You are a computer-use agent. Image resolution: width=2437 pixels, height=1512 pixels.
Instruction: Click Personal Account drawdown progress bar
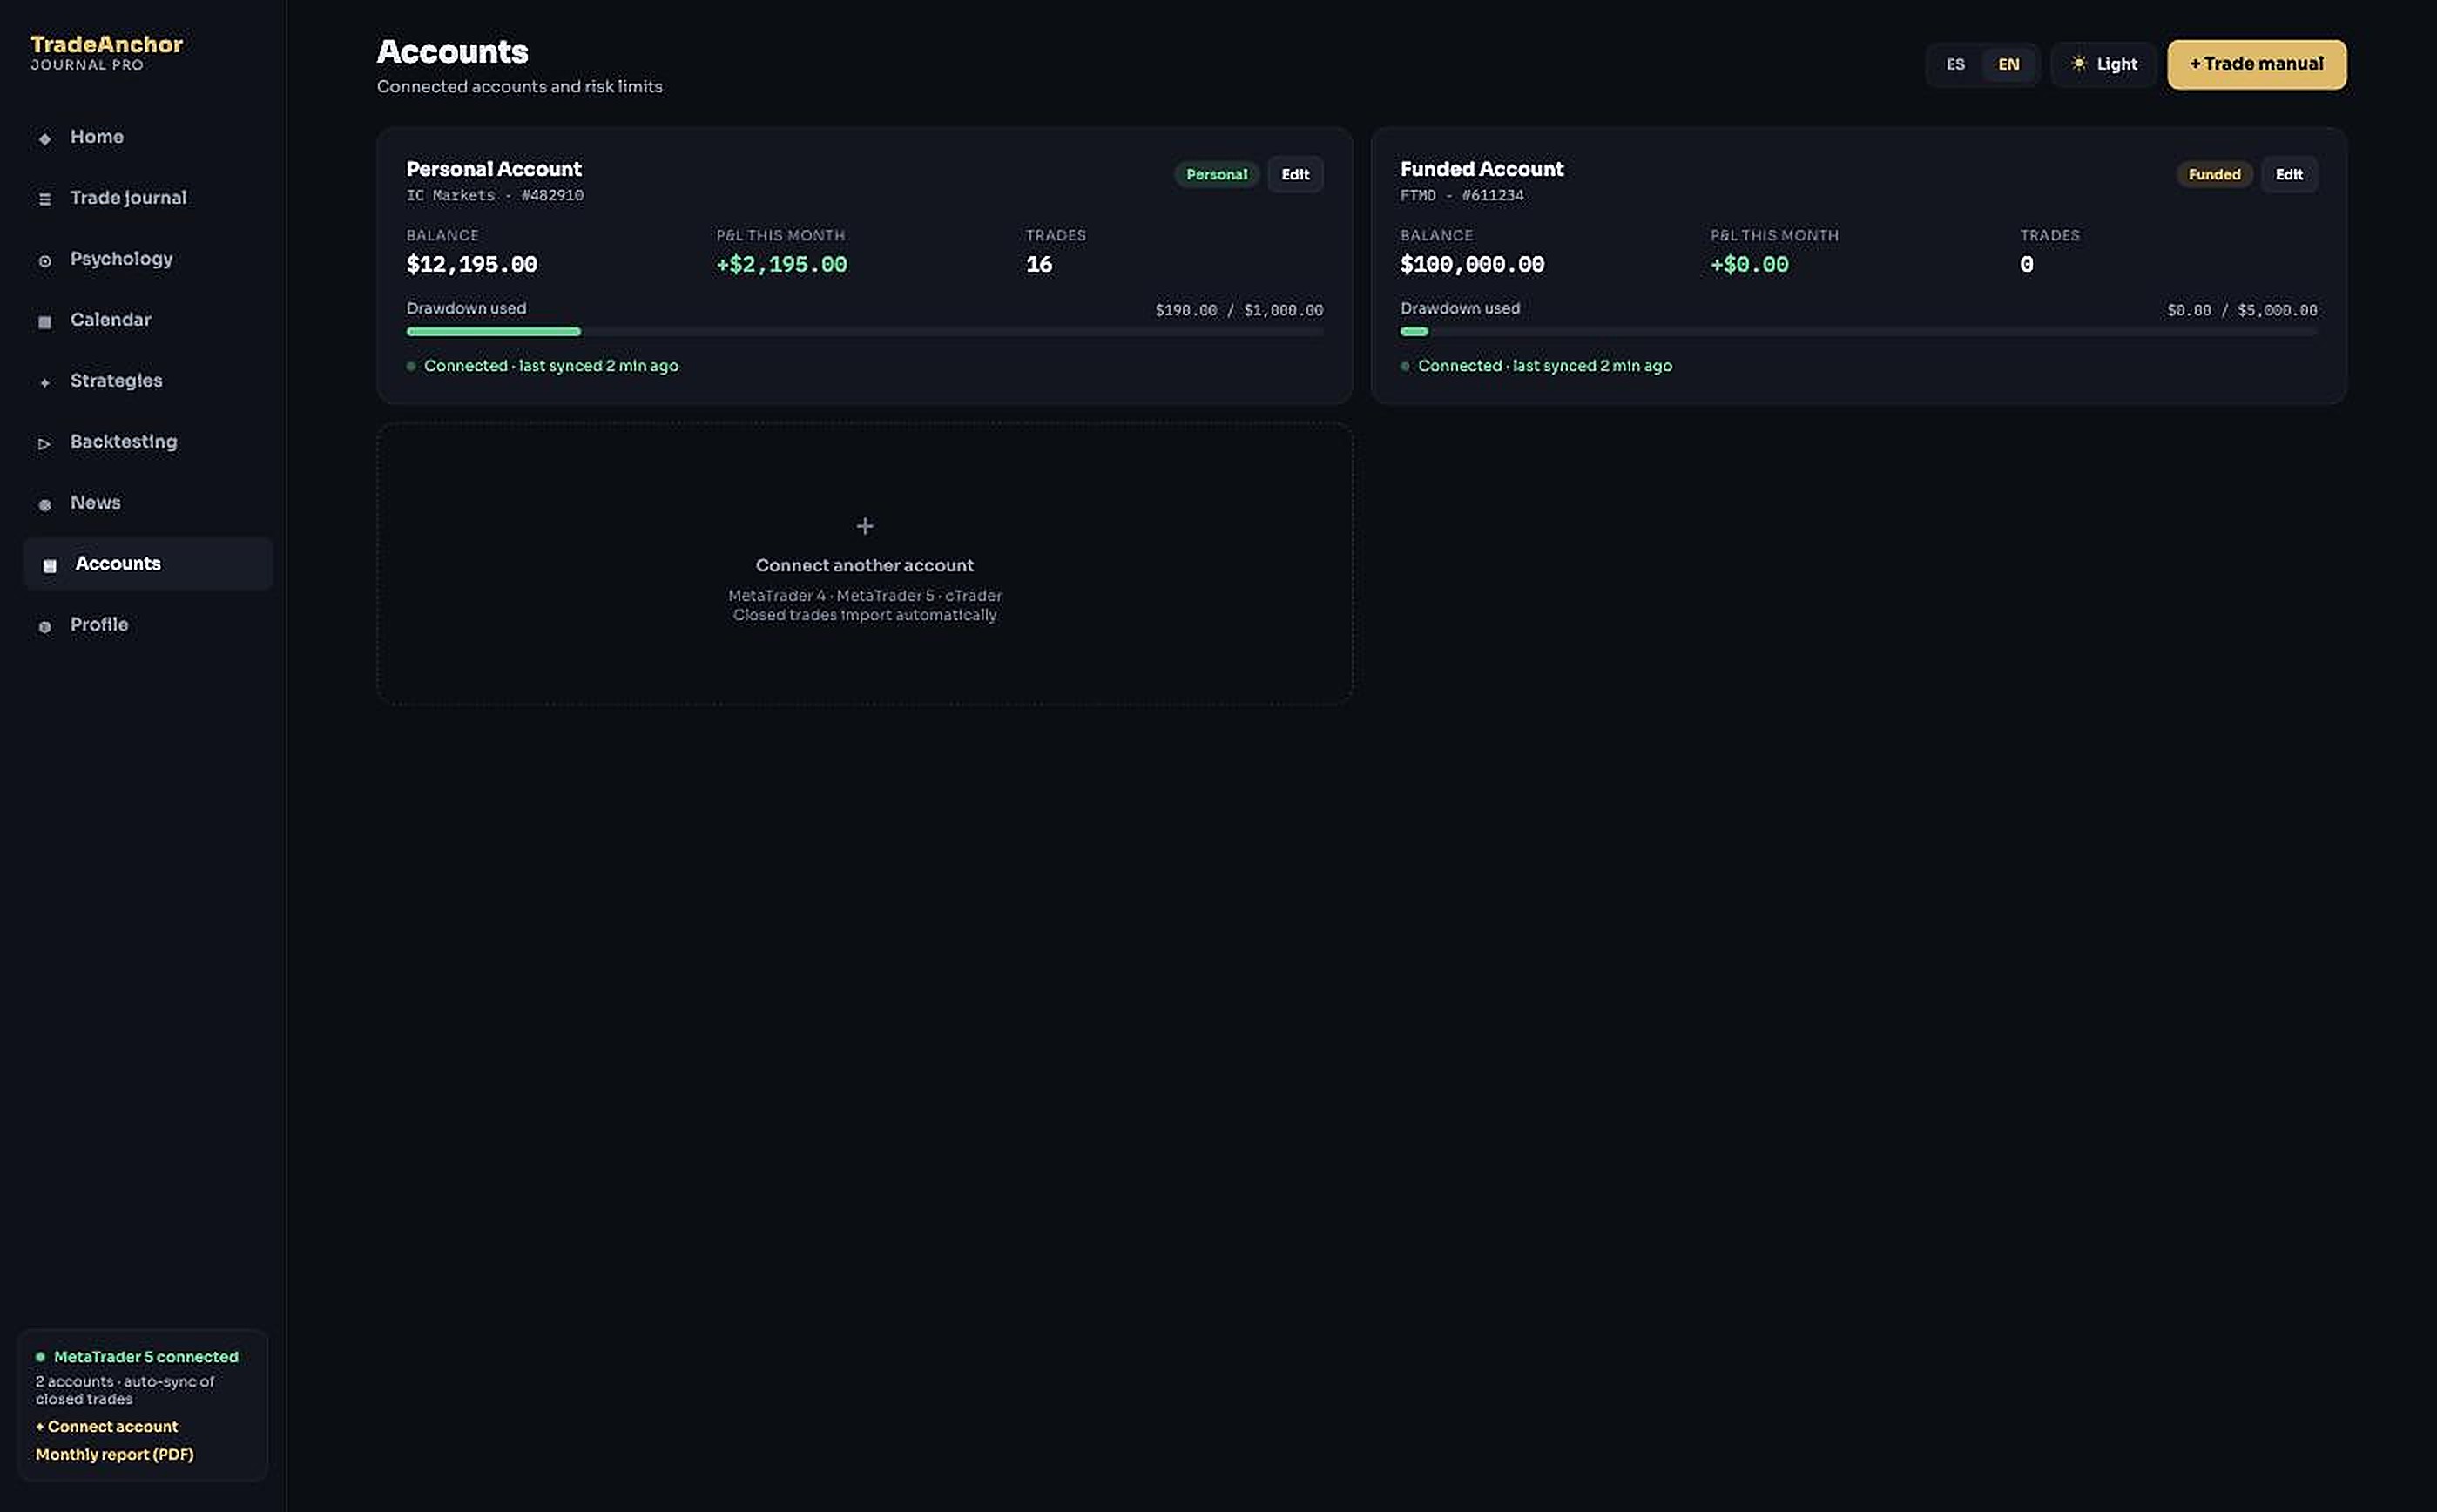(864, 331)
